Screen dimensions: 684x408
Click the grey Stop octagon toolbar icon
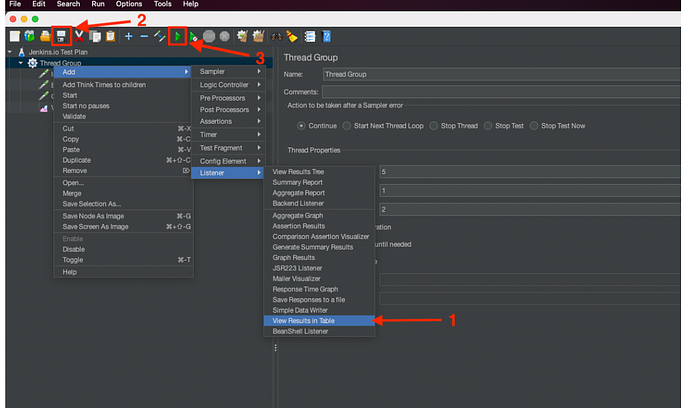[209, 36]
